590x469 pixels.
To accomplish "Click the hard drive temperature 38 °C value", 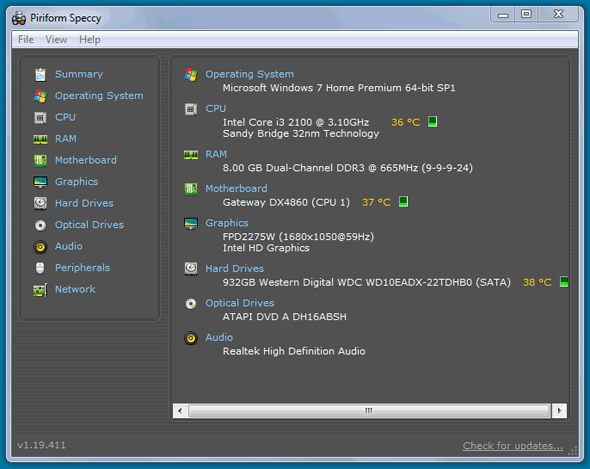I will click(x=537, y=282).
